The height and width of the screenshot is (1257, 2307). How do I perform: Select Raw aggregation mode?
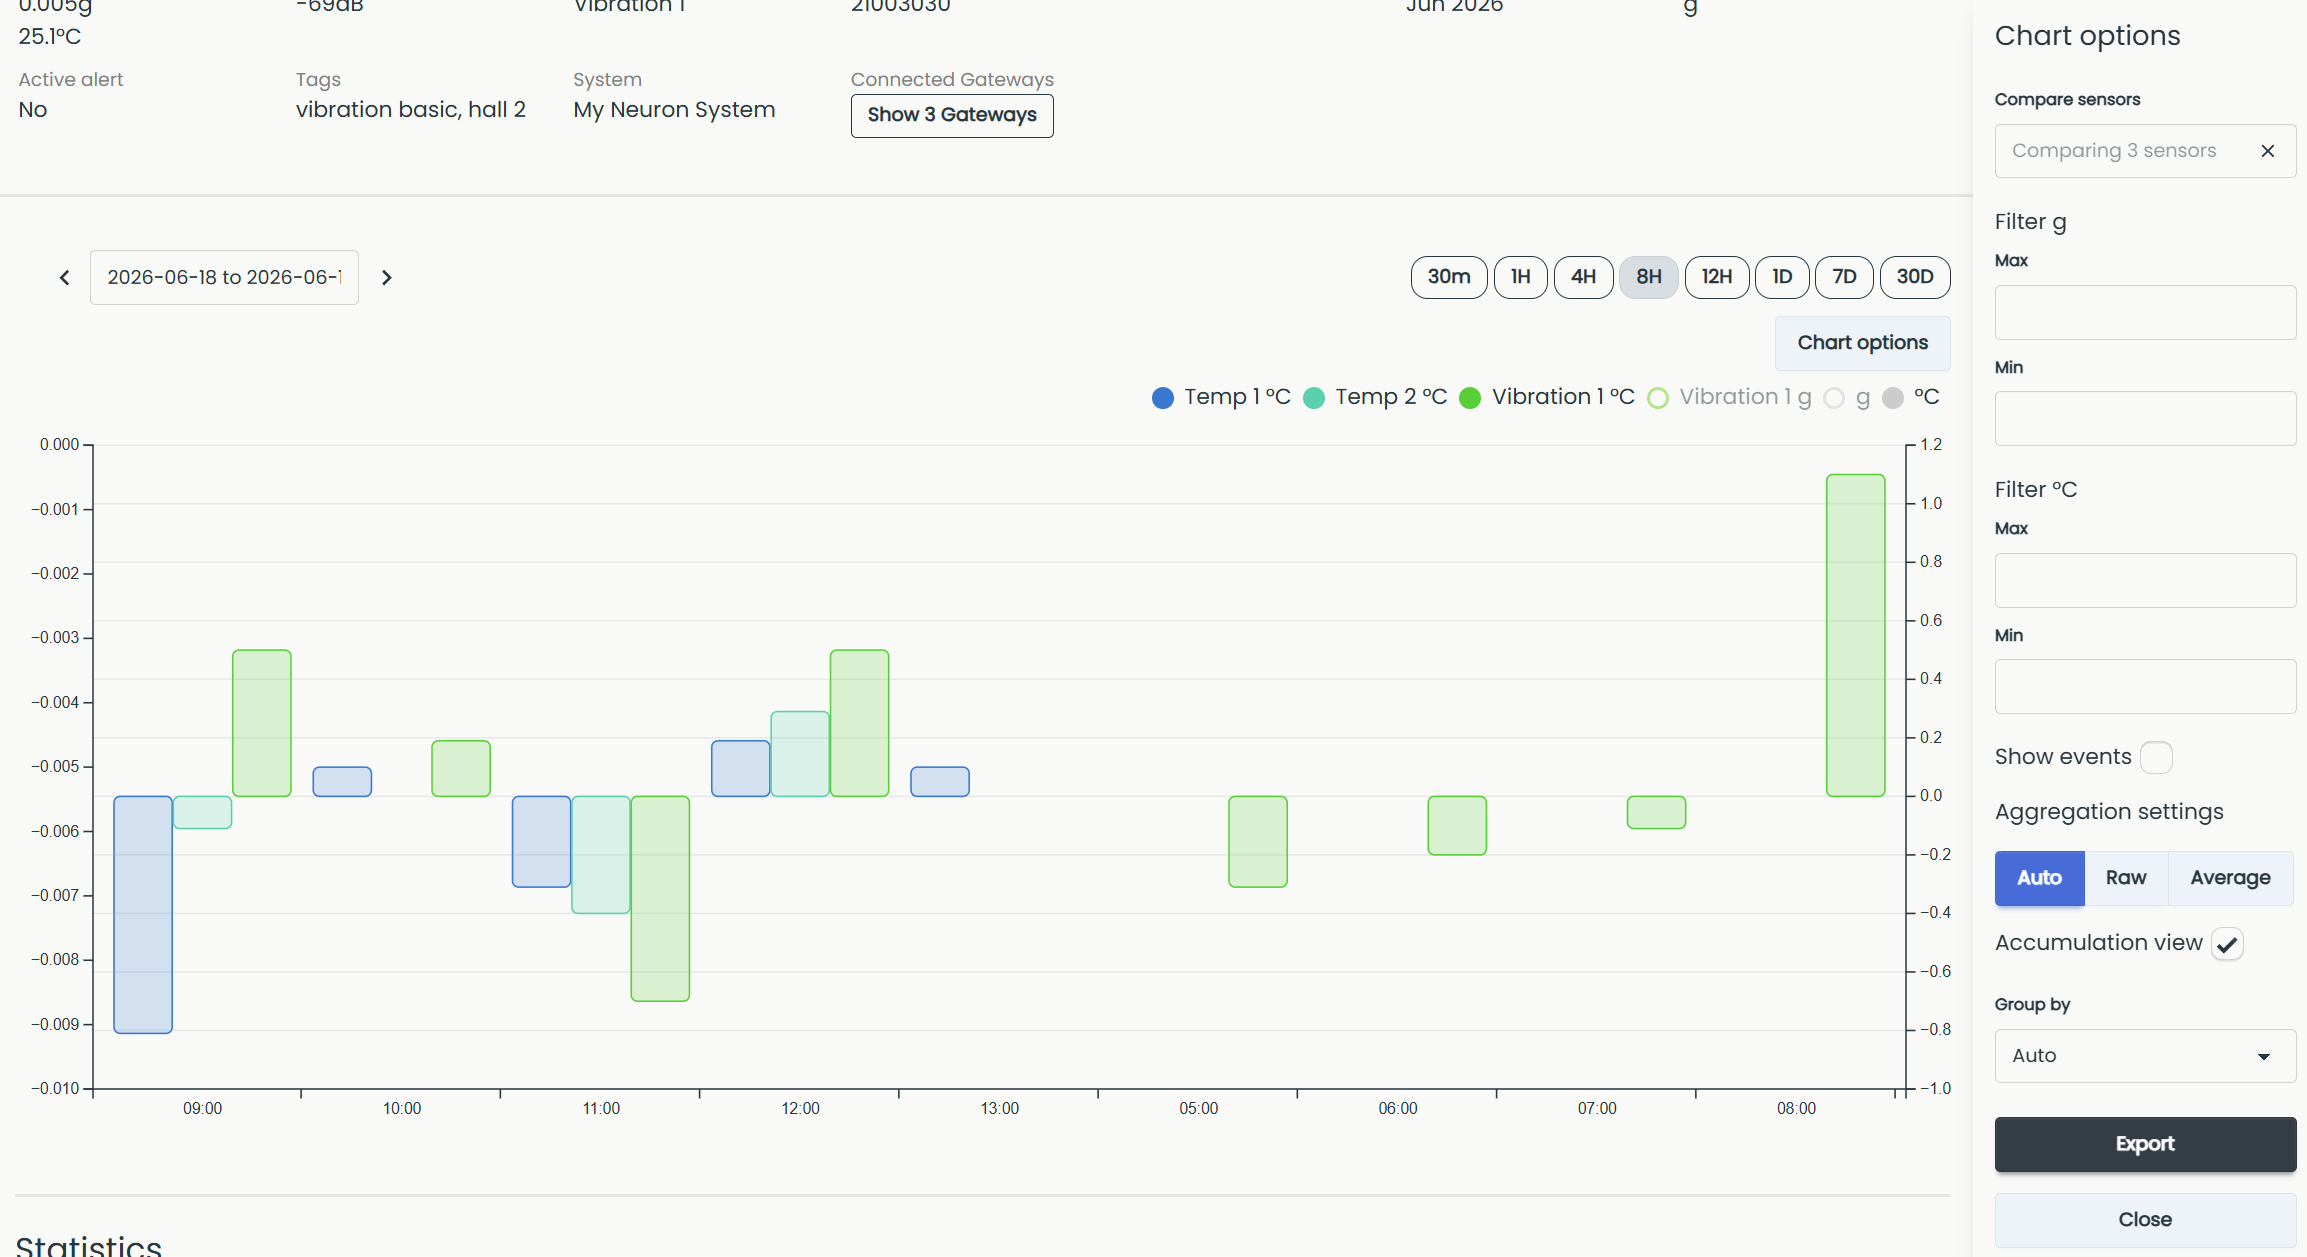click(x=2126, y=878)
